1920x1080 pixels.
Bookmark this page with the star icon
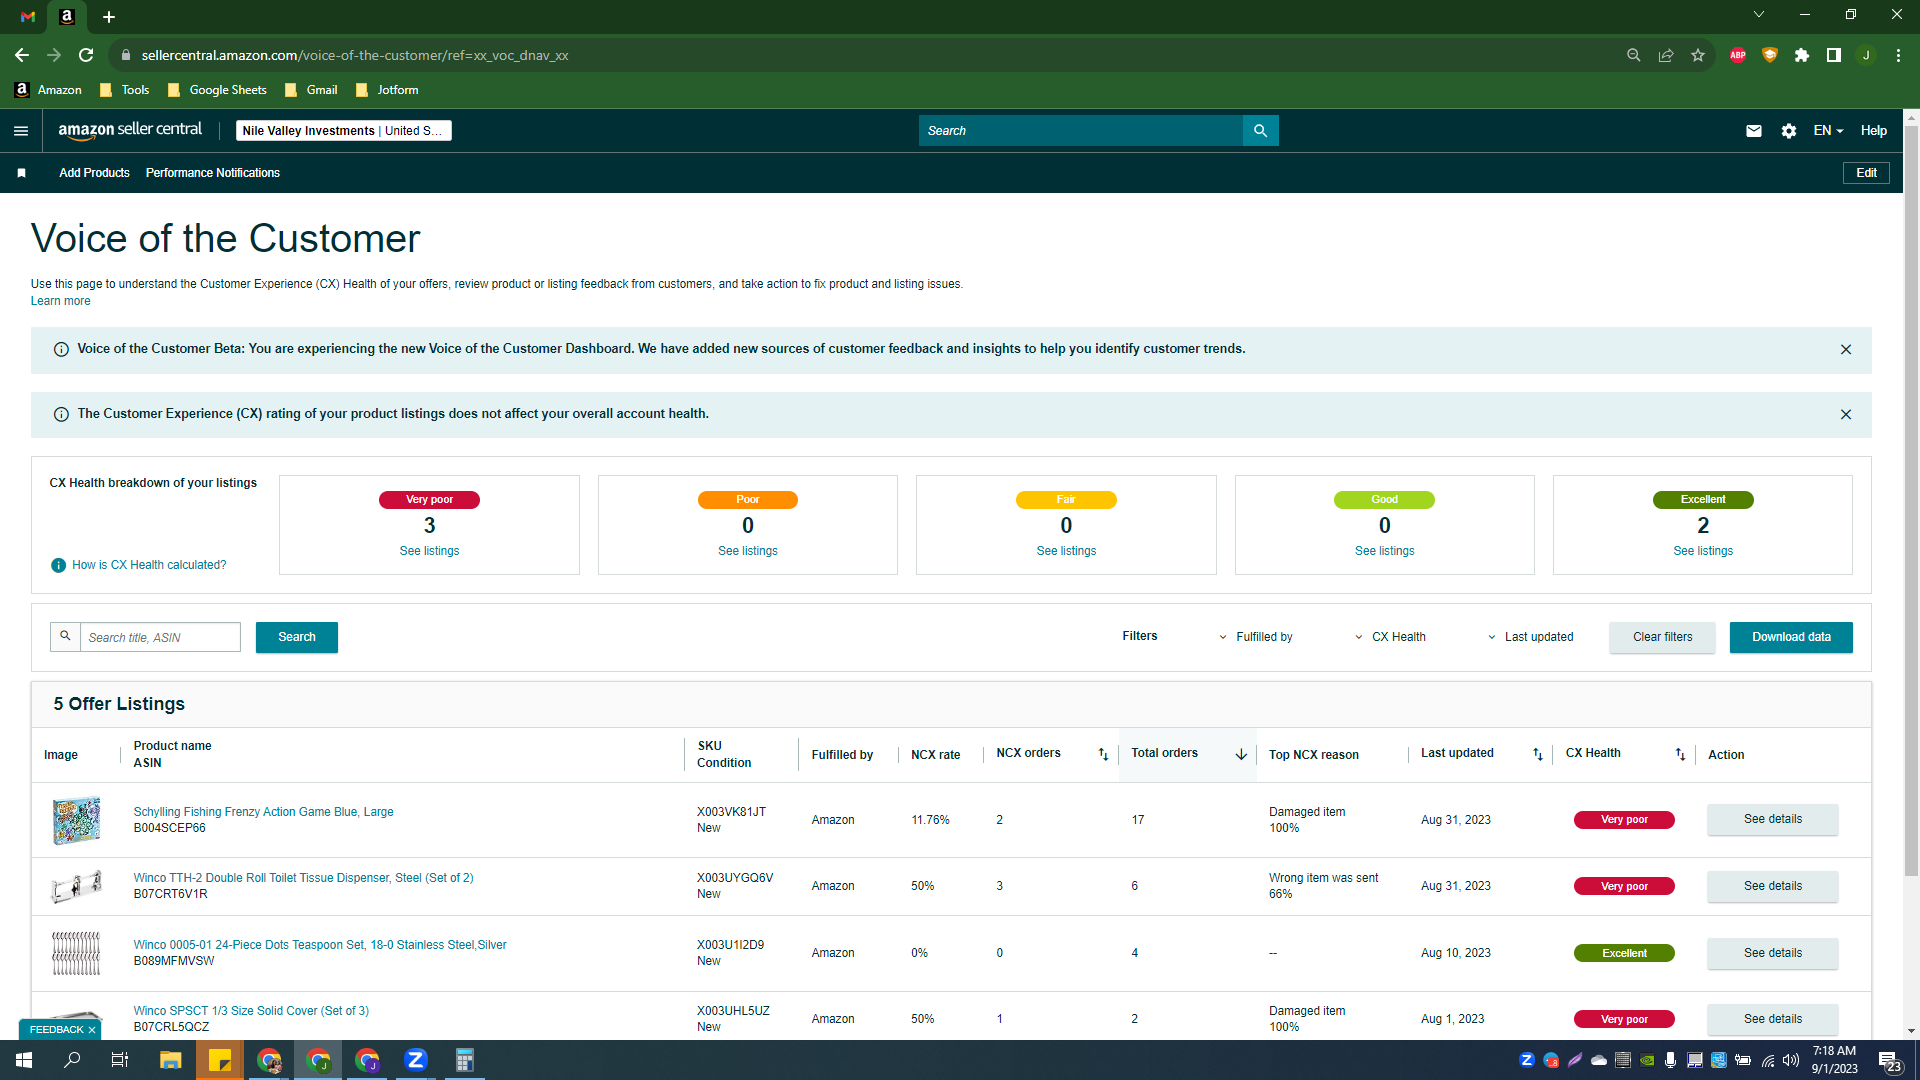1698,55
